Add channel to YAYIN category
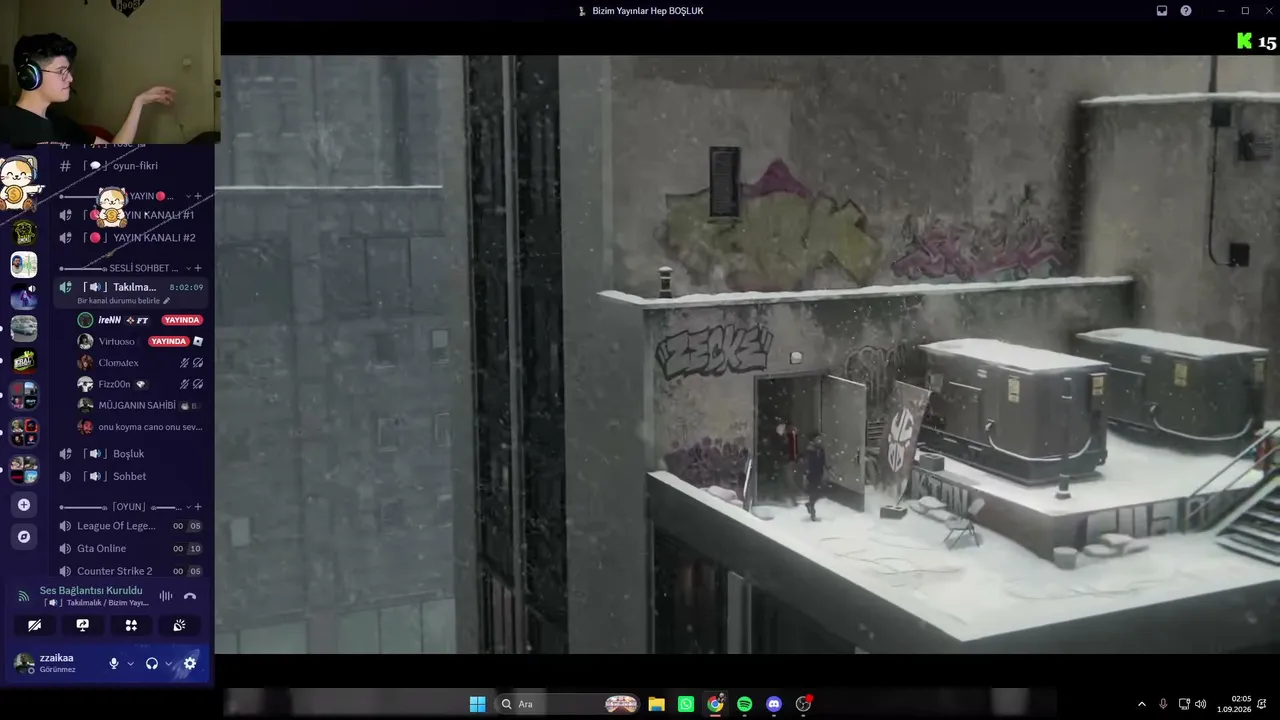The height and width of the screenshot is (720, 1280). tap(198, 196)
